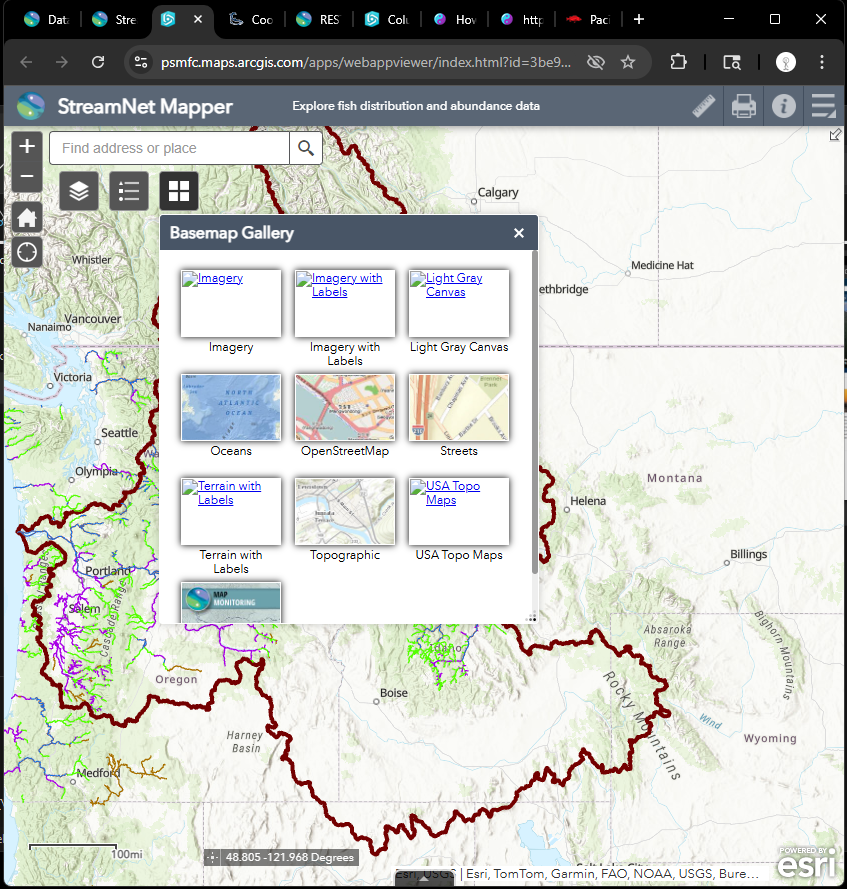View site information for psmfc.maps.arcgis.com
Viewport: 847px width, 889px height.
click(141, 62)
